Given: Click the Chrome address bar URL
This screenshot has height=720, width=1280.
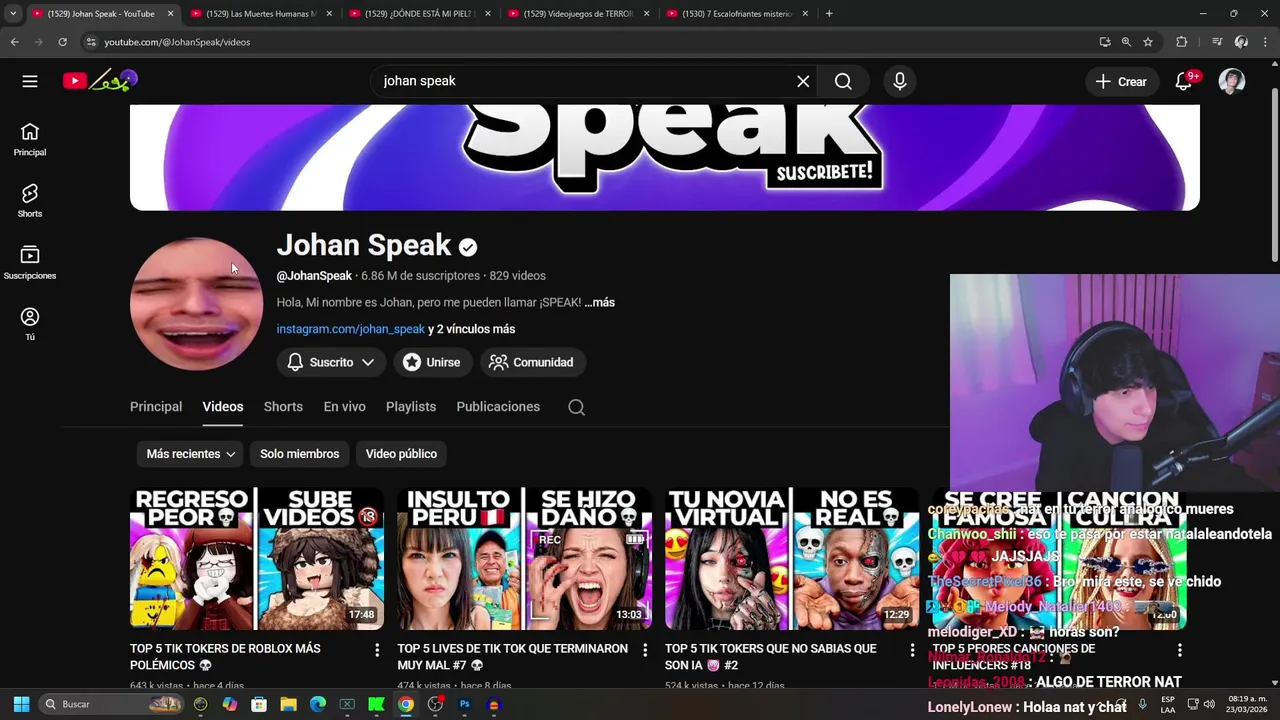Looking at the screenshot, I should (x=177, y=42).
